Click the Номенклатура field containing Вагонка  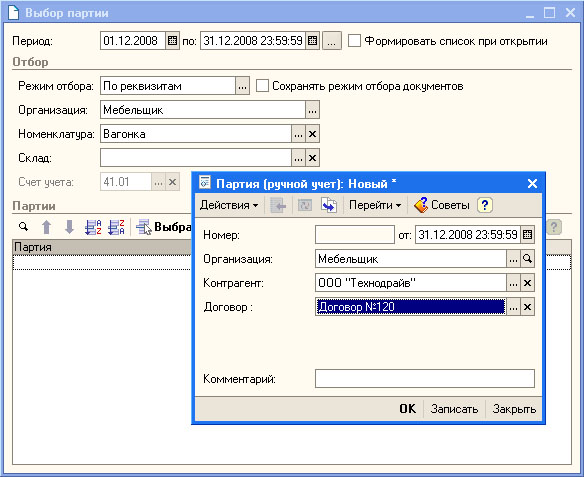tap(196, 134)
